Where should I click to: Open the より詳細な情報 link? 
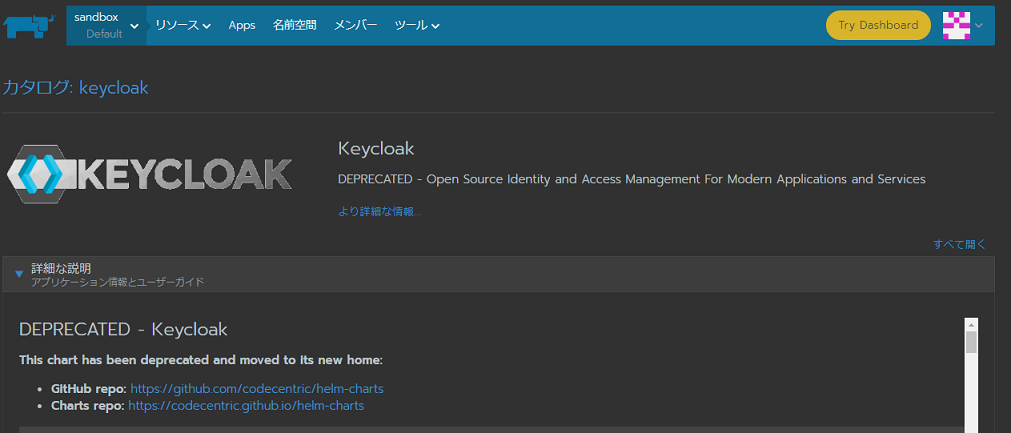pyautogui.click(x=379, y=211)
